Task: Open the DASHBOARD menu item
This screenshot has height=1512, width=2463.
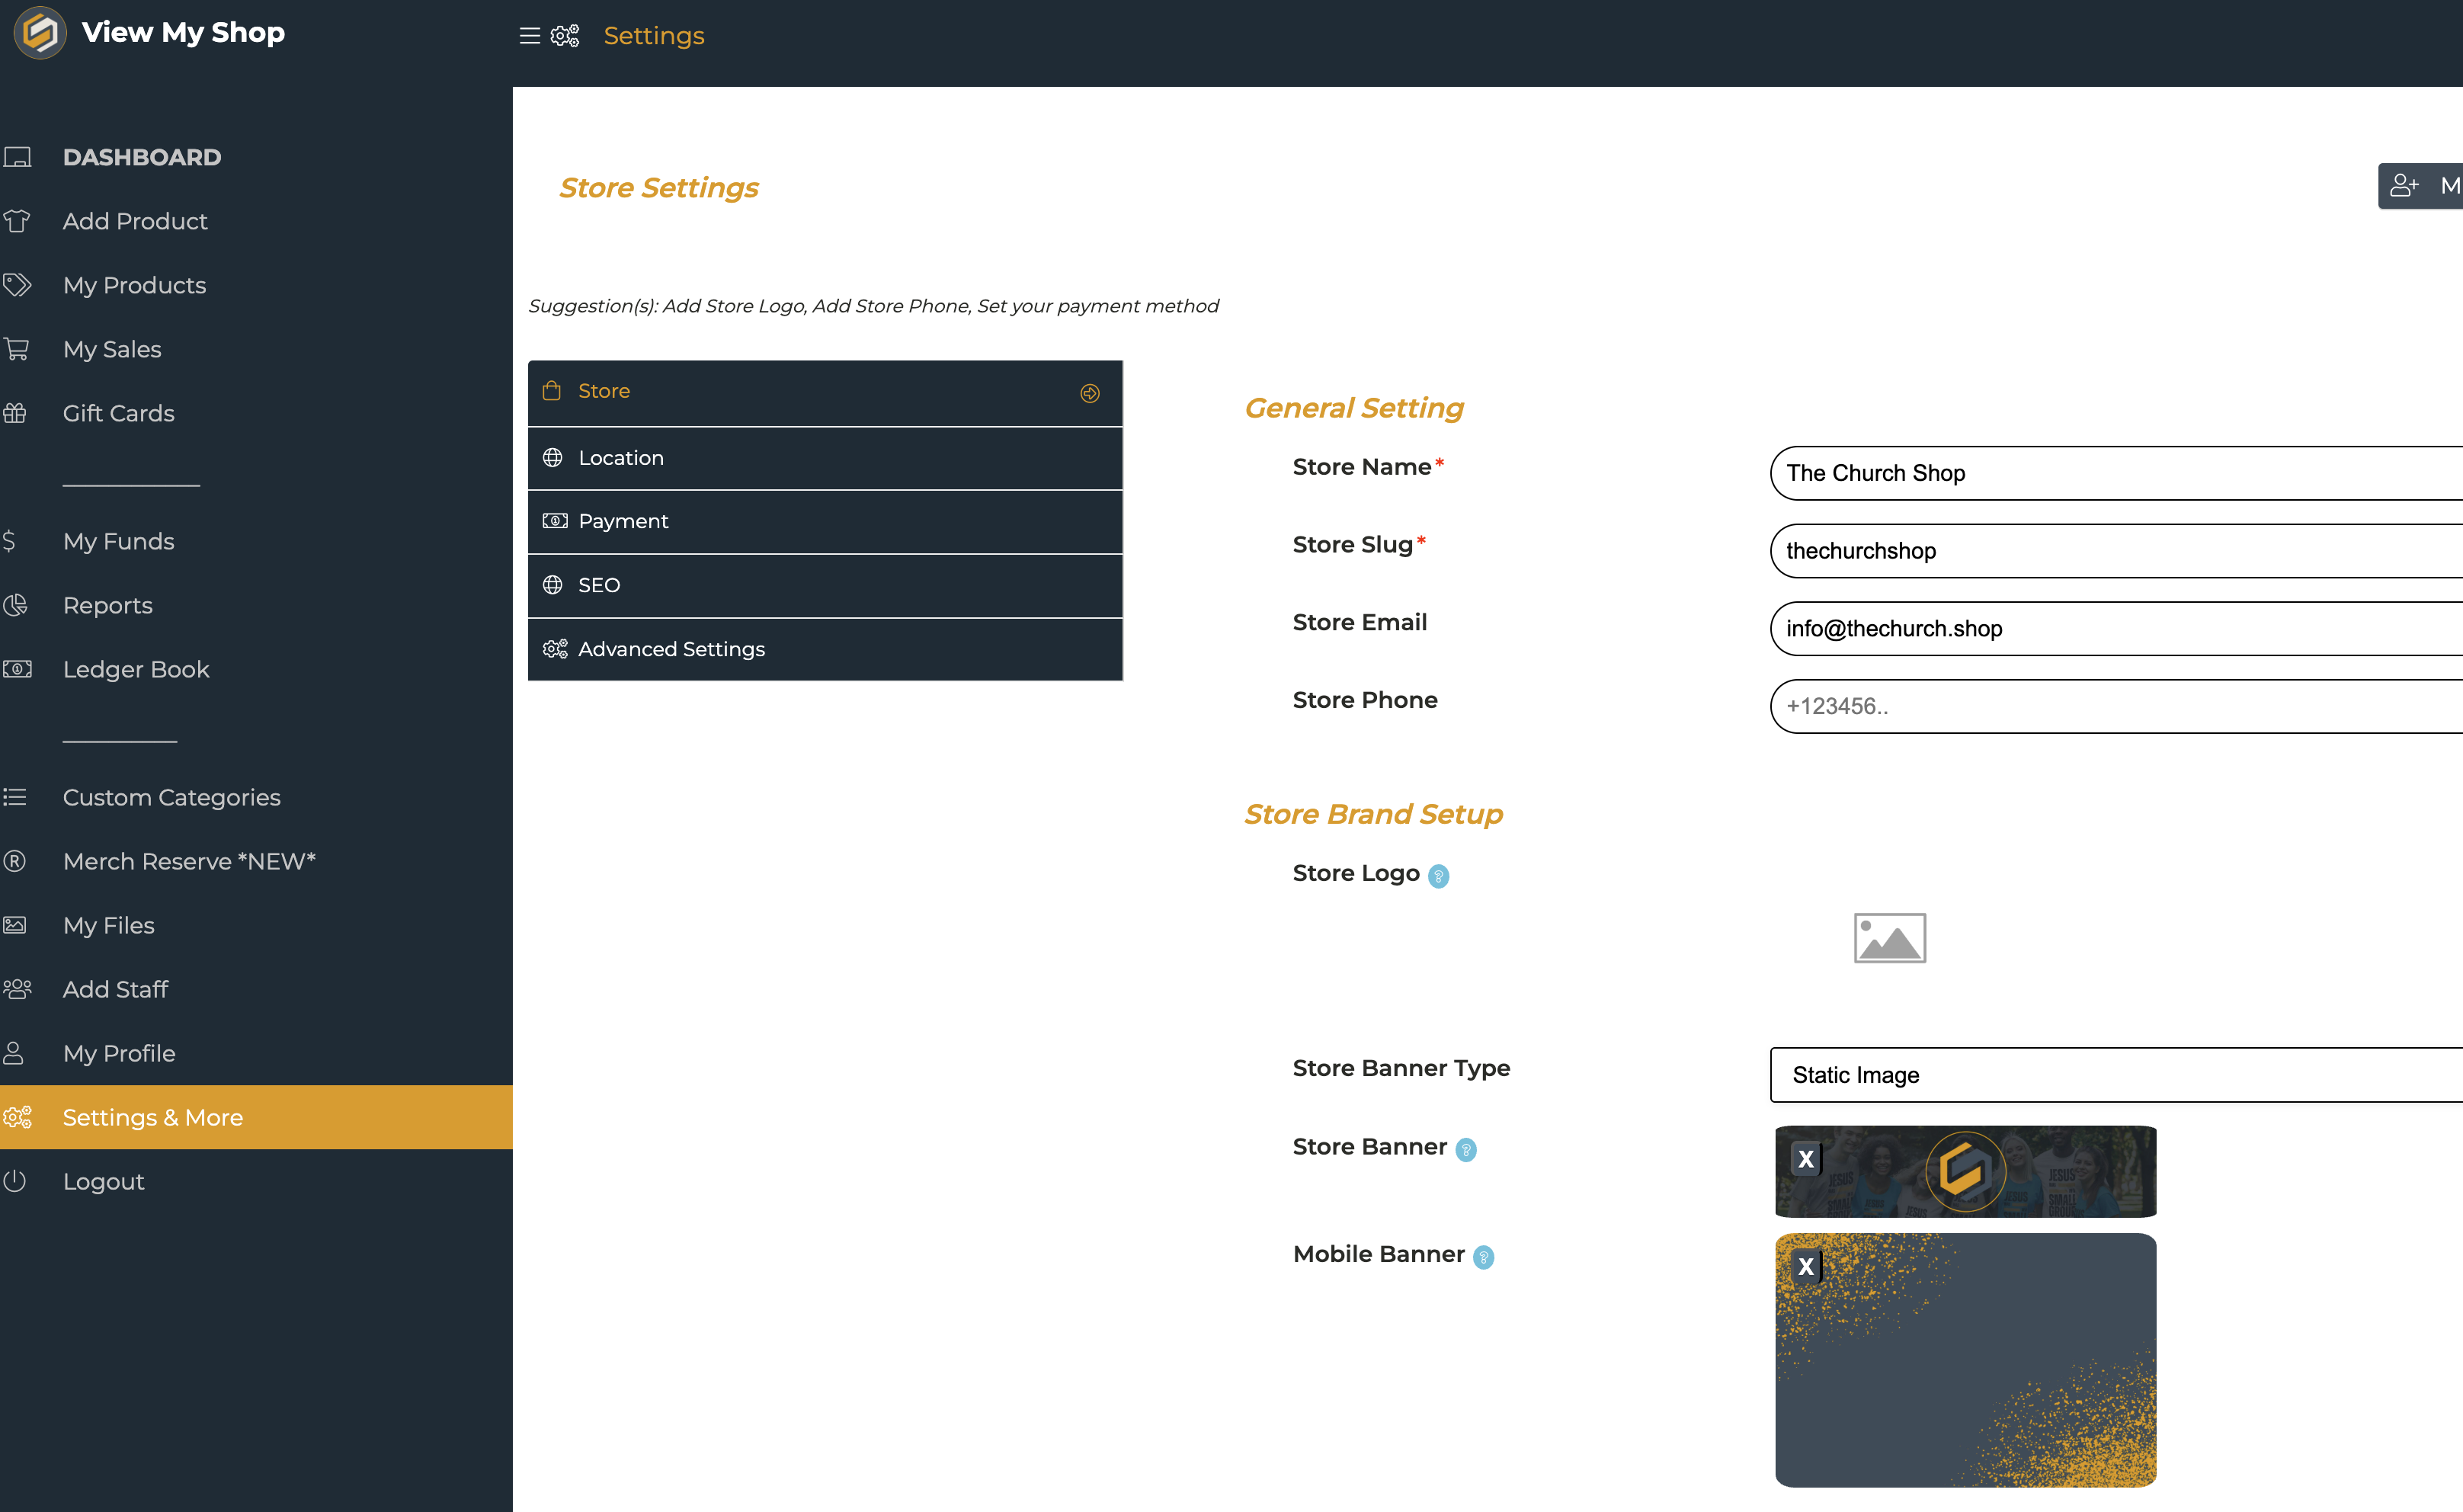Action: tap(142, 157)
